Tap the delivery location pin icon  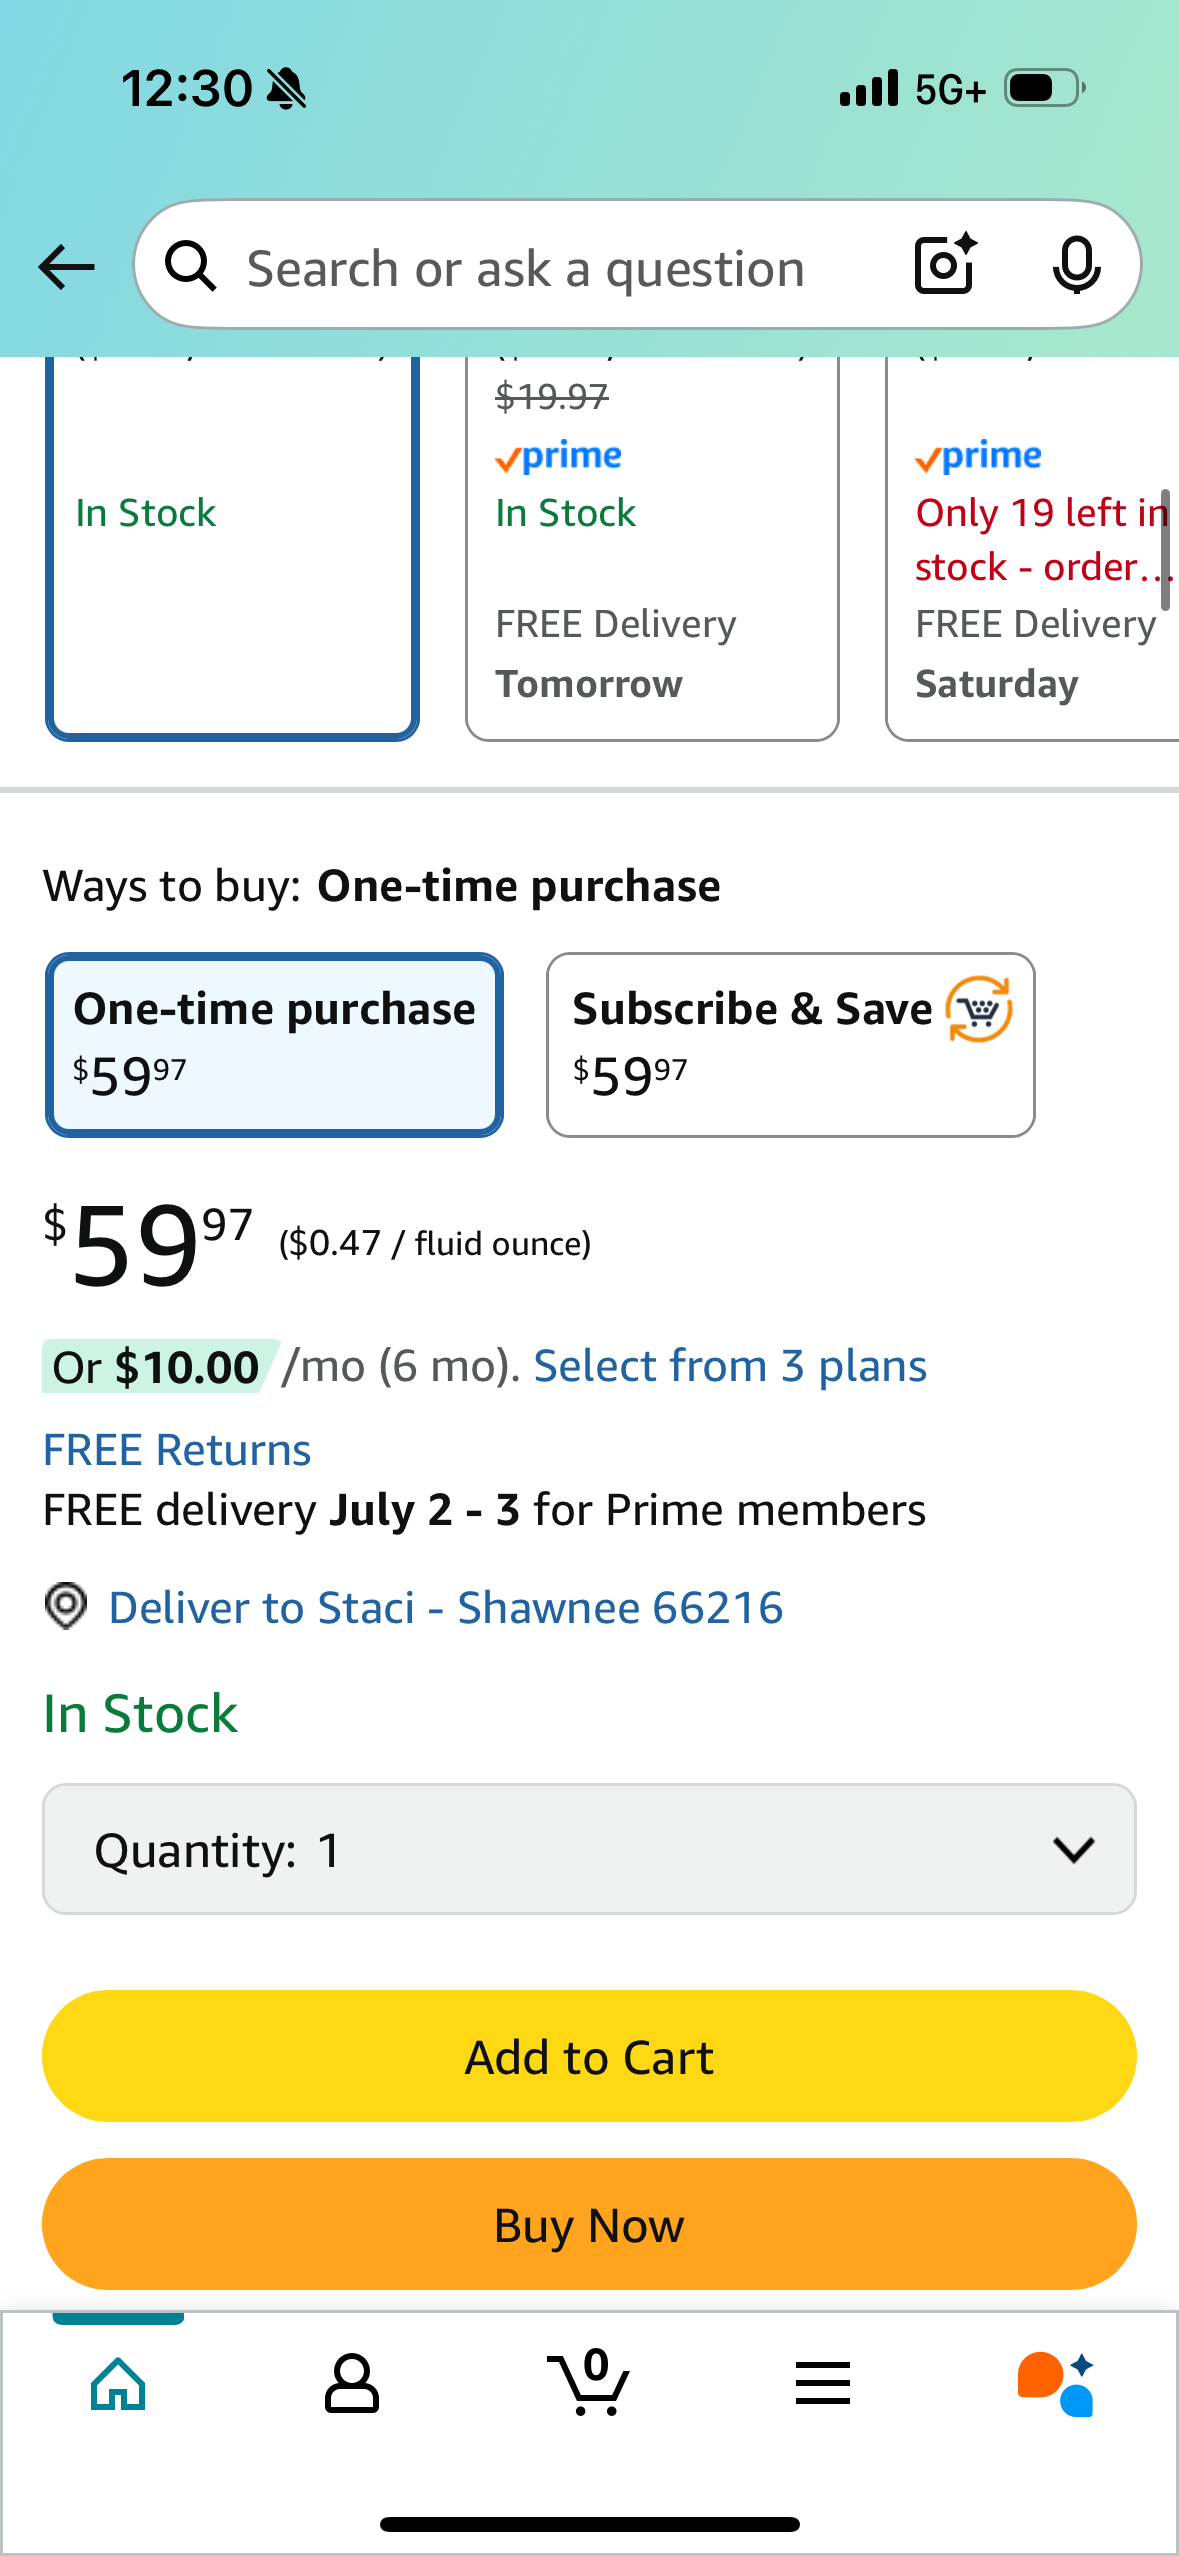[x=66, y=1607]
